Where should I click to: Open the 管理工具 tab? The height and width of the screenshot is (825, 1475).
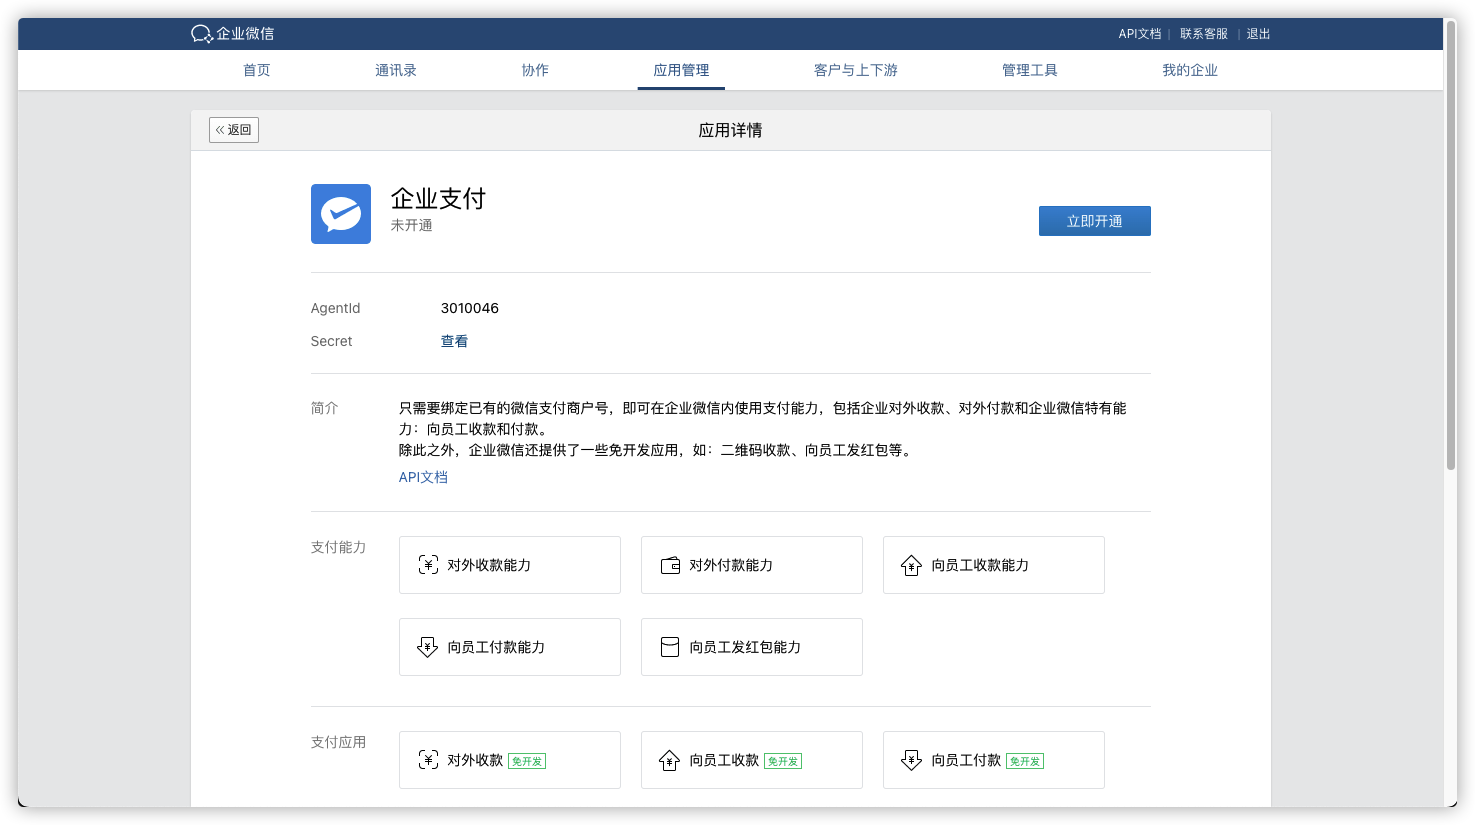point(1030,70)
